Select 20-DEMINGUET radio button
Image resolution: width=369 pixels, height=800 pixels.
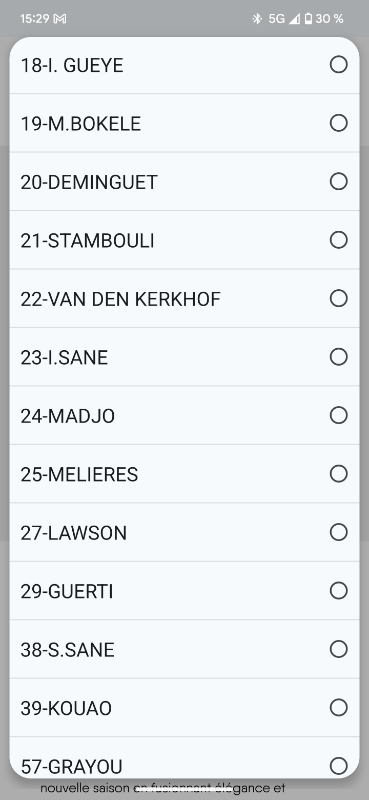tap(338, 181)
